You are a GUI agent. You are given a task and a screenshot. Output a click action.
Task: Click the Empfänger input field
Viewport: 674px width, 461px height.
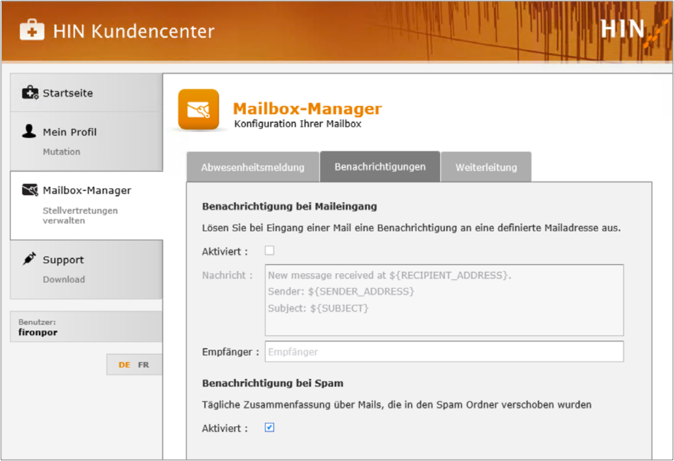click(444, 352)
